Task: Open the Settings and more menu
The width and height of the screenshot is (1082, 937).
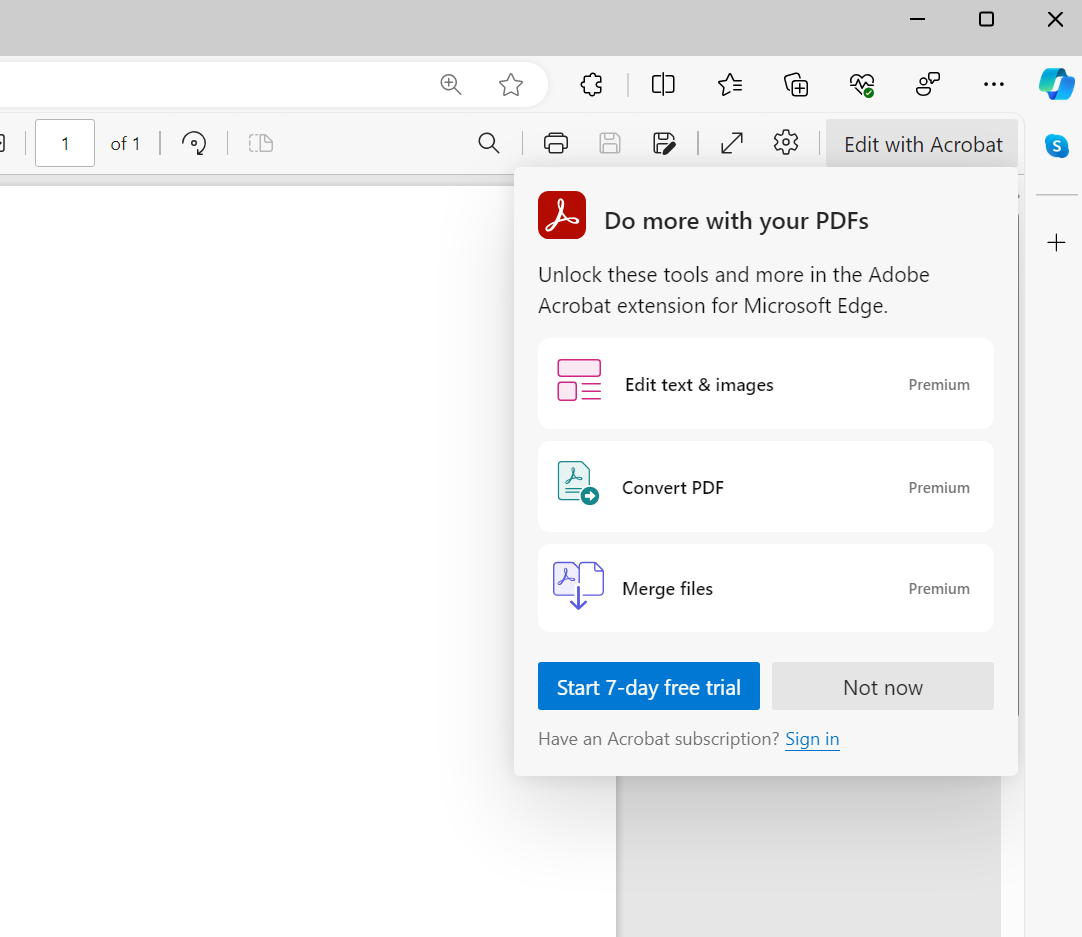Action: click(x=993, y=85)
